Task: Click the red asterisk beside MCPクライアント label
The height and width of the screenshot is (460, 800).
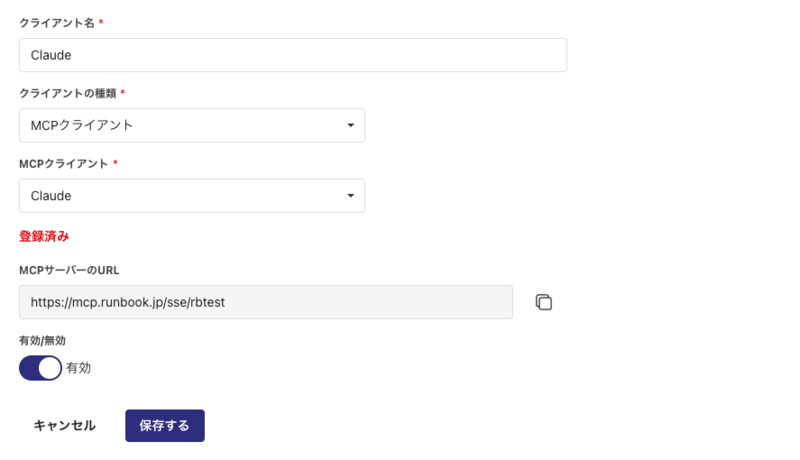Action: [116, 163]
